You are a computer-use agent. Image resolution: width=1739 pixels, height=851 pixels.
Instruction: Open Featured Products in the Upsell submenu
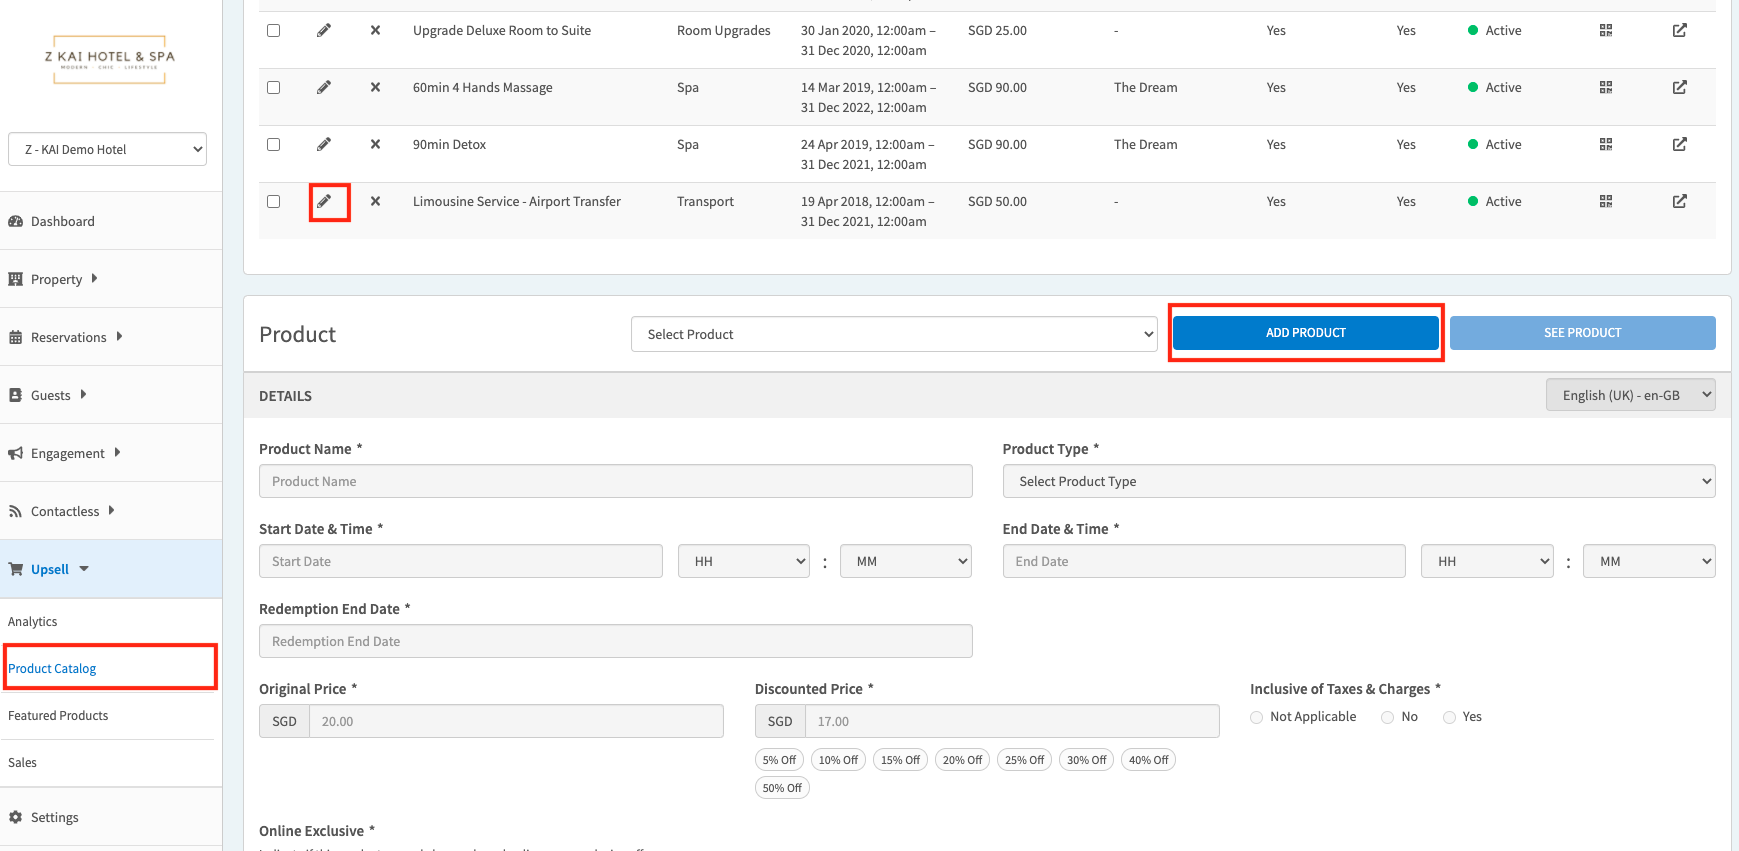(58, 716)
